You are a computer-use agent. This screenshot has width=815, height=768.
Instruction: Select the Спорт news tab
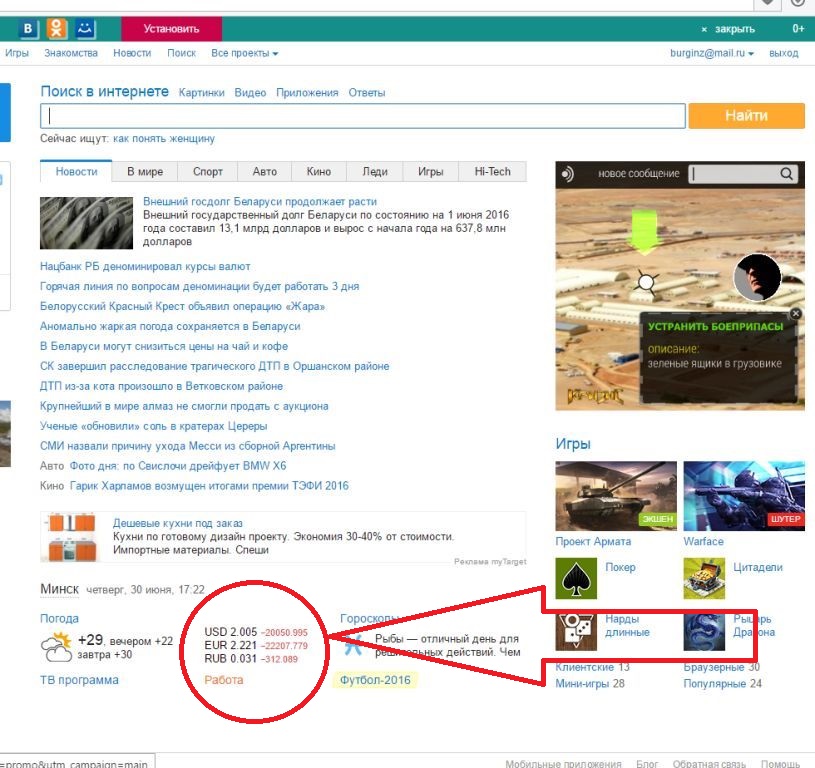(207, 171)
